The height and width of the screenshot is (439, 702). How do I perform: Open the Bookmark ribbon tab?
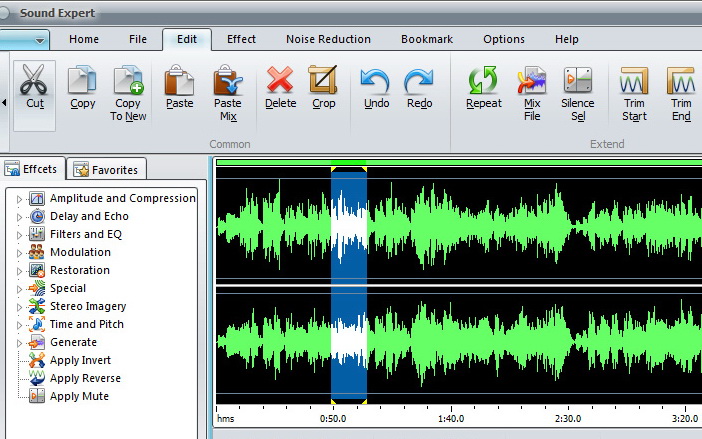pyautogui.click(x=427, y=40)
